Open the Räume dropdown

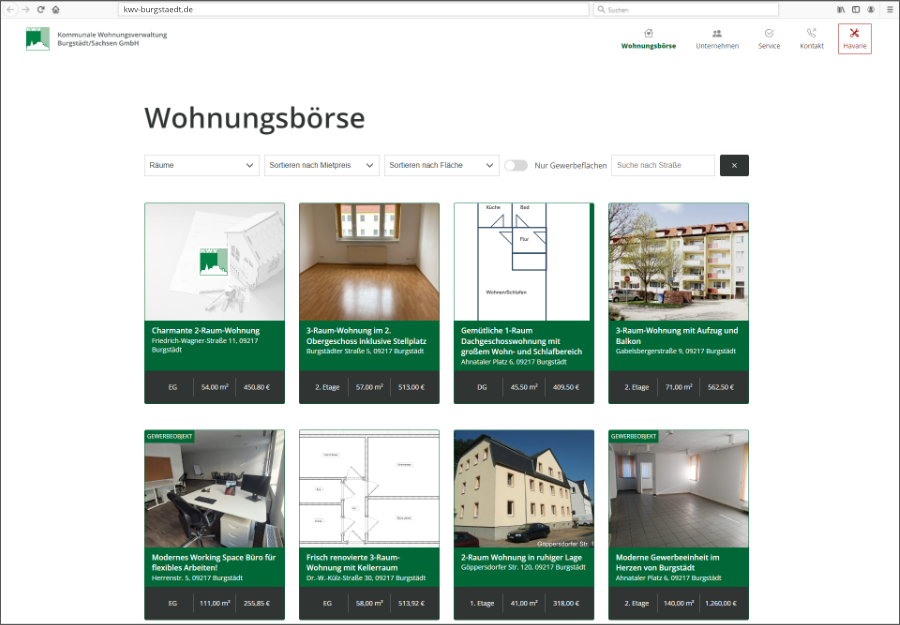pyautogui.click(x=201, y=165)
